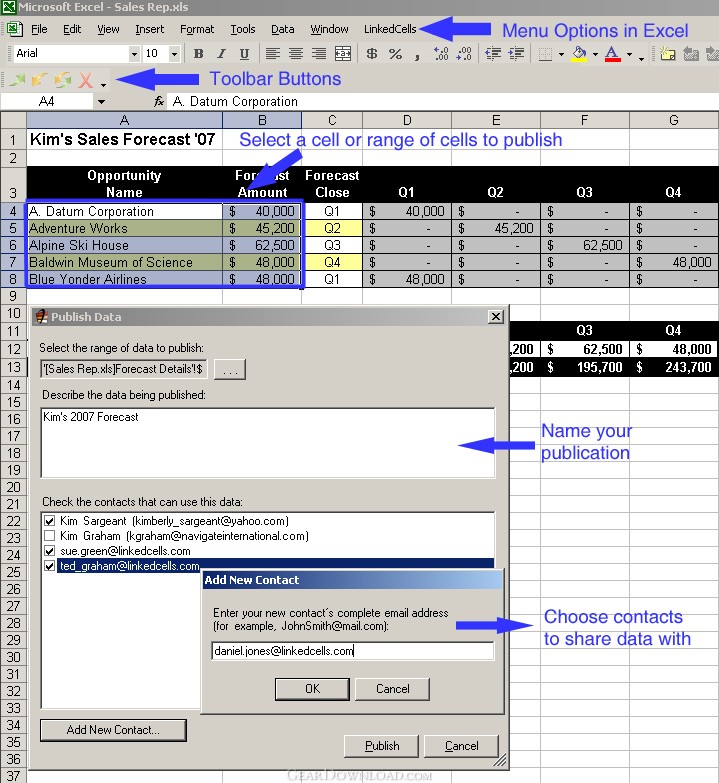Center cell text horizontally
This screenshot has width=719, height=783.
[x=296, y=53]
